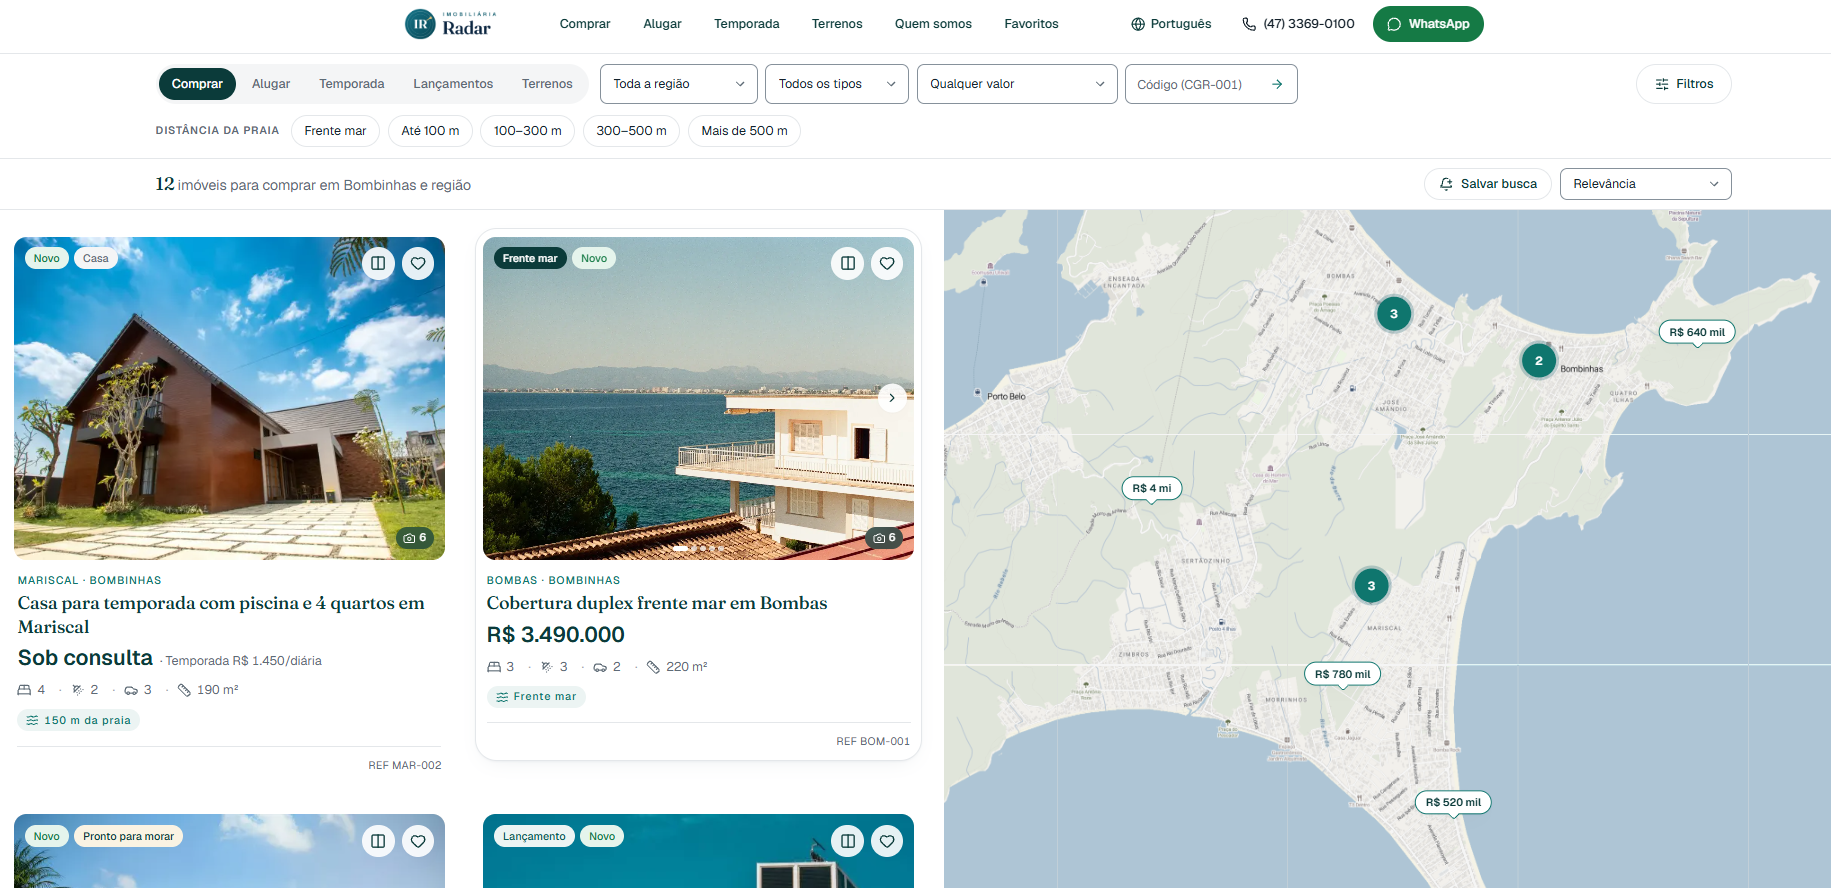The width and height of the screenshot is (1831, 888).
Task: Select the Temporada search tab
Action: click(352, 84)
